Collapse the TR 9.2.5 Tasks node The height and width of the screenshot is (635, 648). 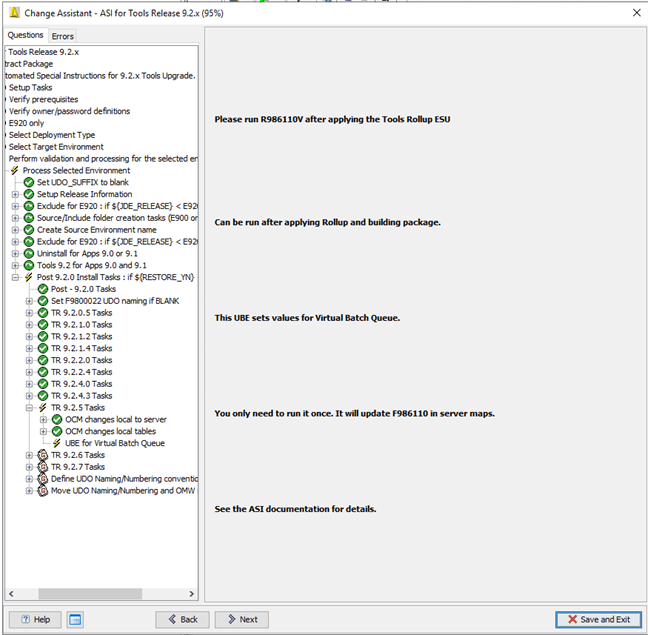tap(29, 408)
